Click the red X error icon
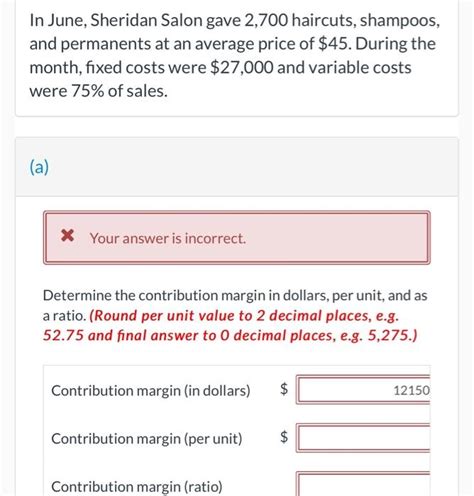 [x=67, y=236]
